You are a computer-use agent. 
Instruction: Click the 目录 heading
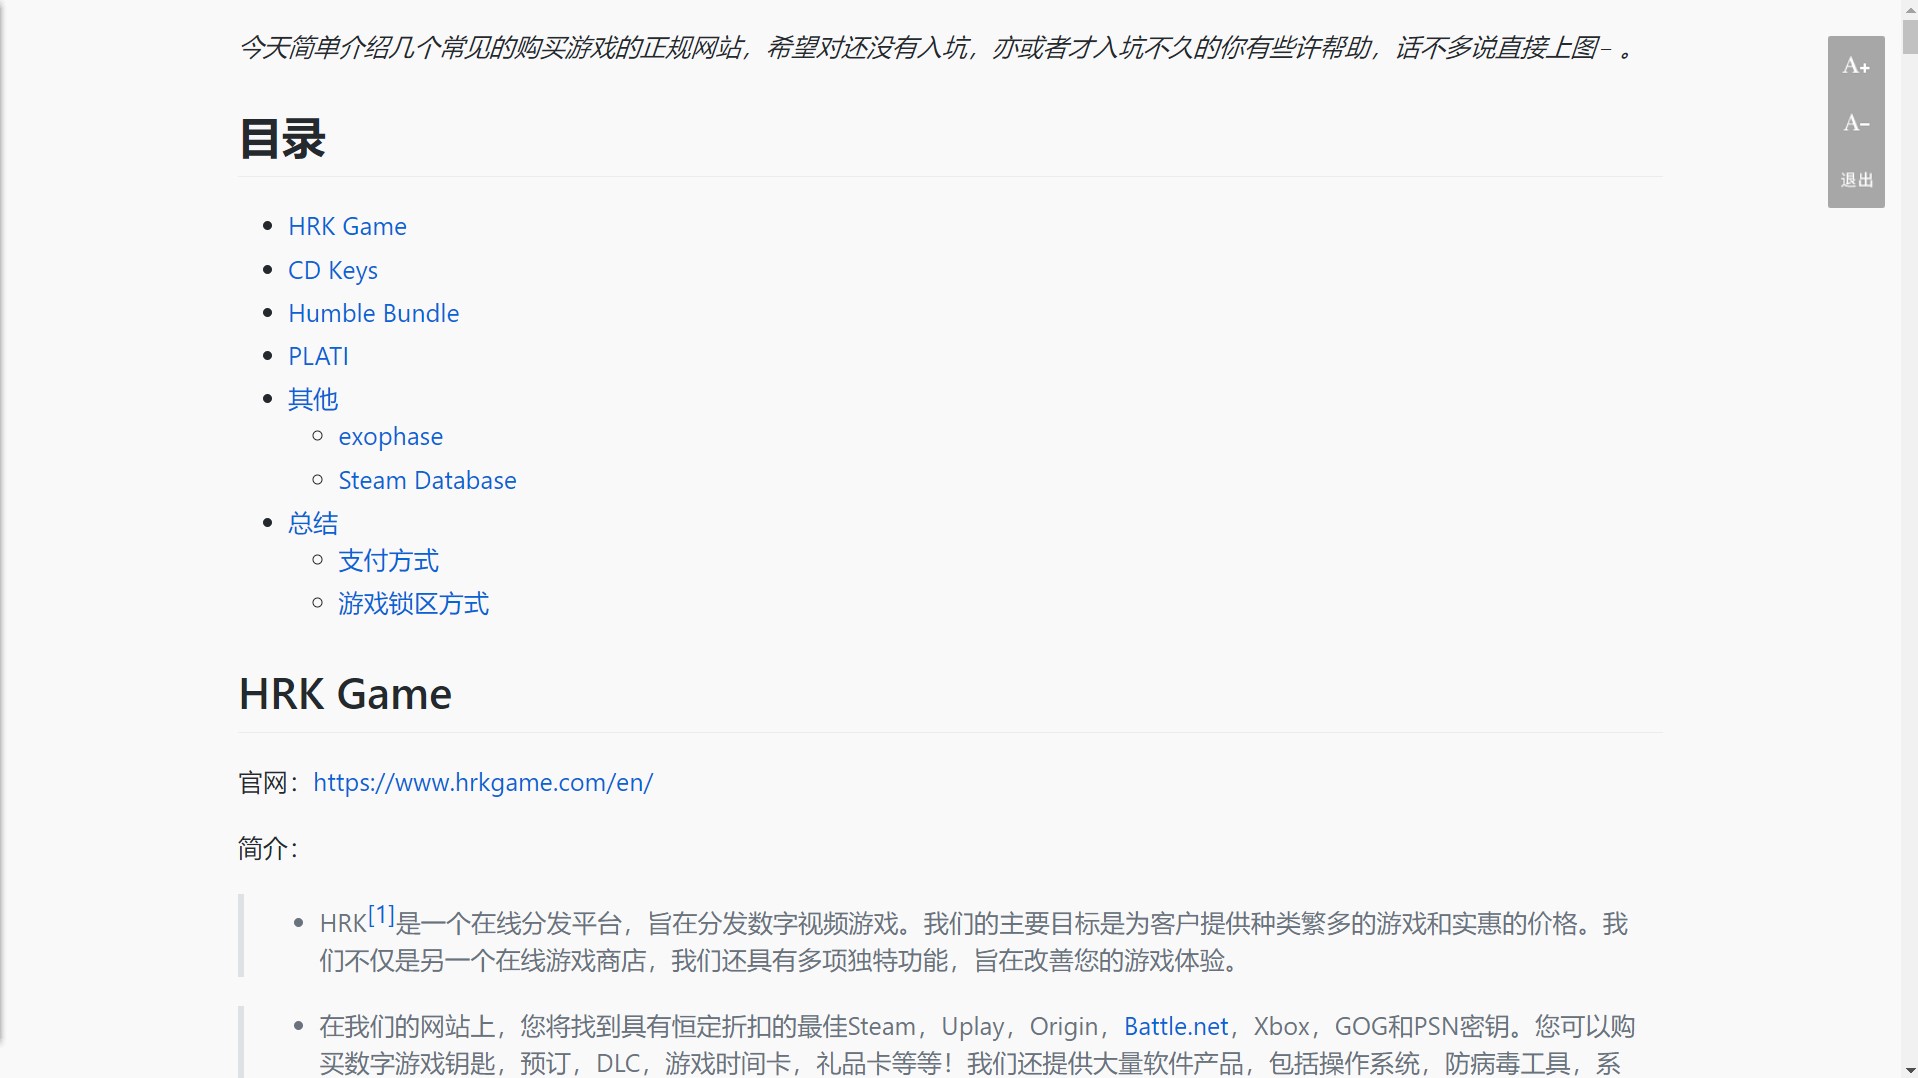pos(282,139)
